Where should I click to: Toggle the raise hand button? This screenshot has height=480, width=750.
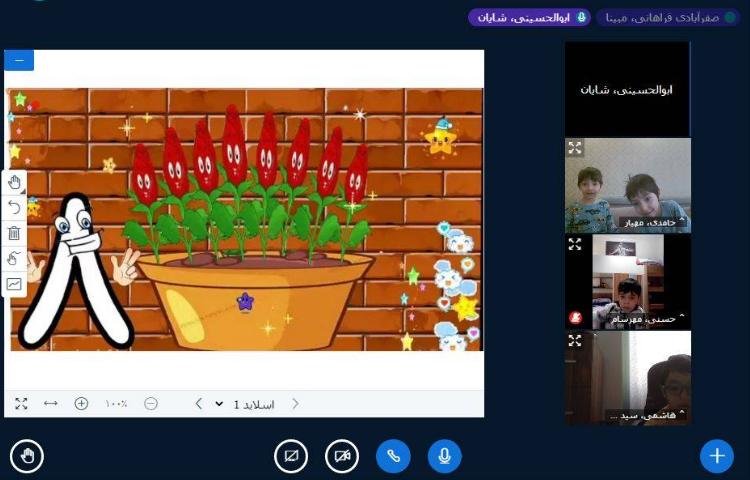[x=27, y=456]
